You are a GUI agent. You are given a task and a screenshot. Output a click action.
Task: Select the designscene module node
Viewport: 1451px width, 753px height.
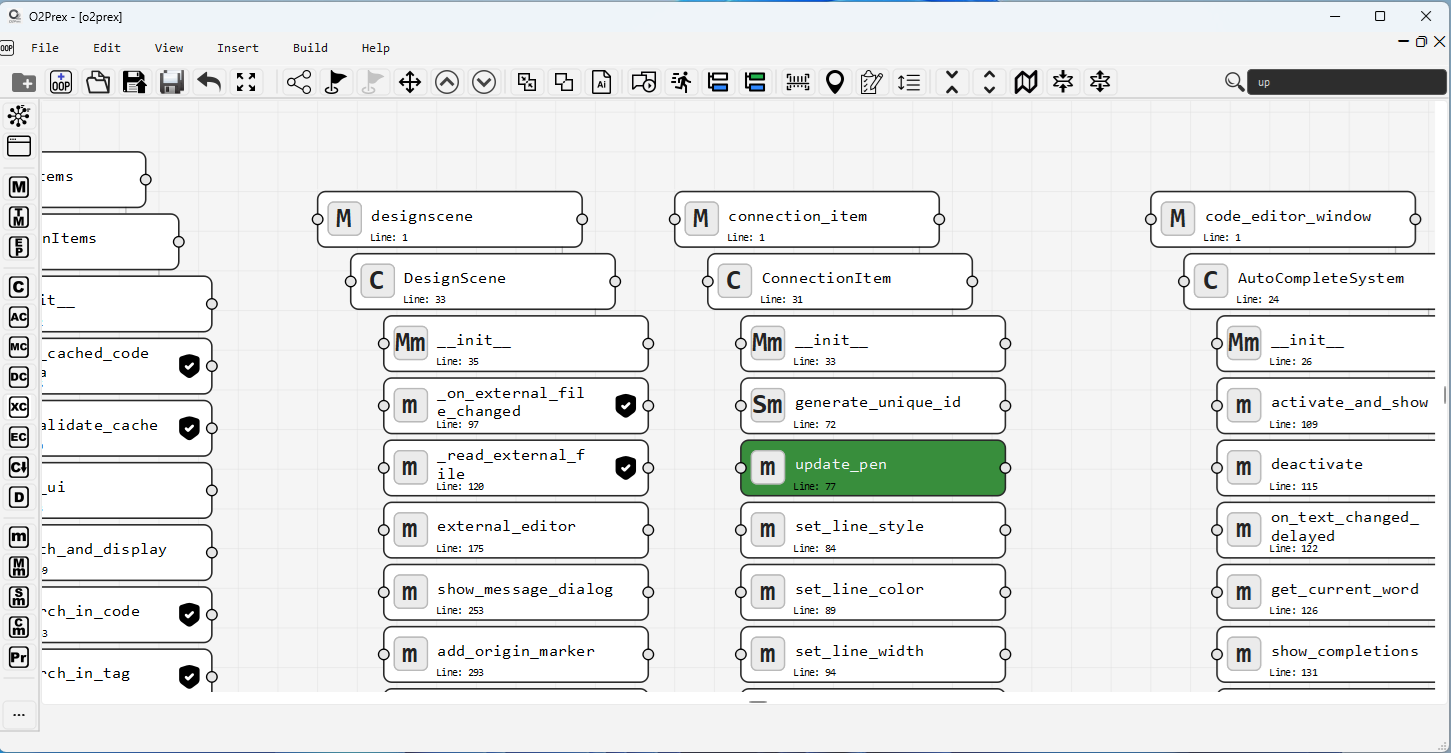pos(450,219)
